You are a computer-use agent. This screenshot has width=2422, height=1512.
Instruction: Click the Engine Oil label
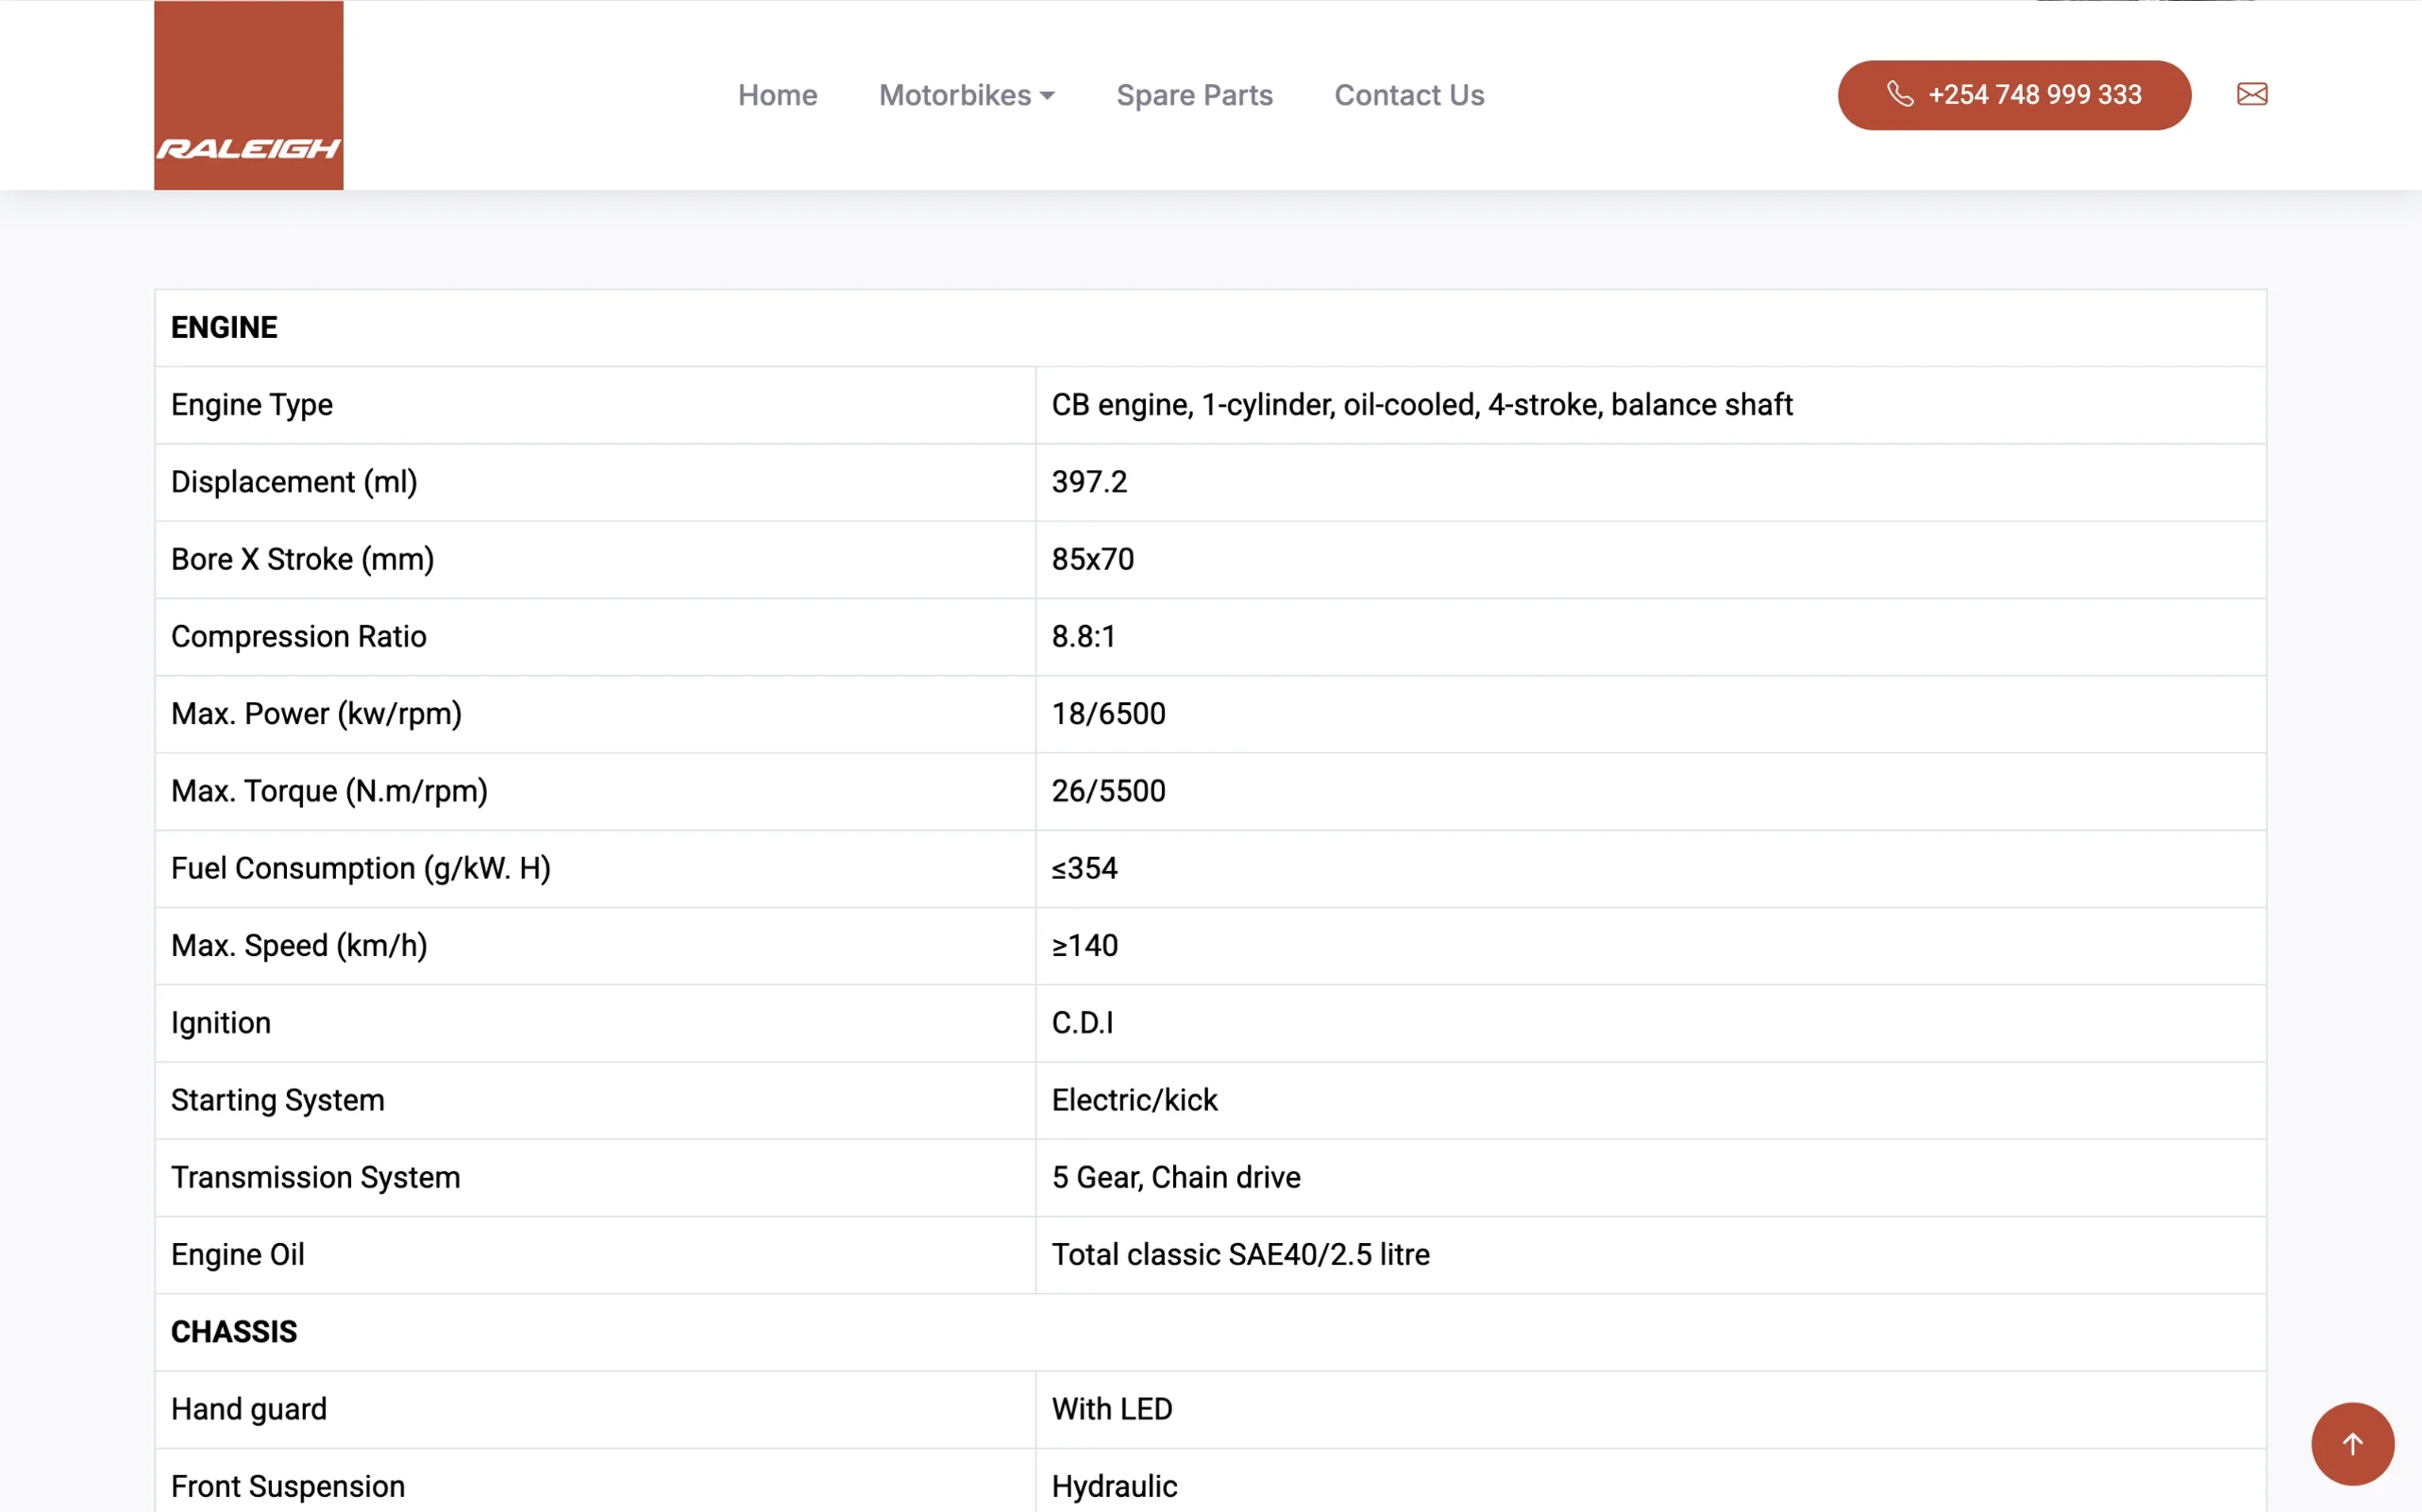238,1254
